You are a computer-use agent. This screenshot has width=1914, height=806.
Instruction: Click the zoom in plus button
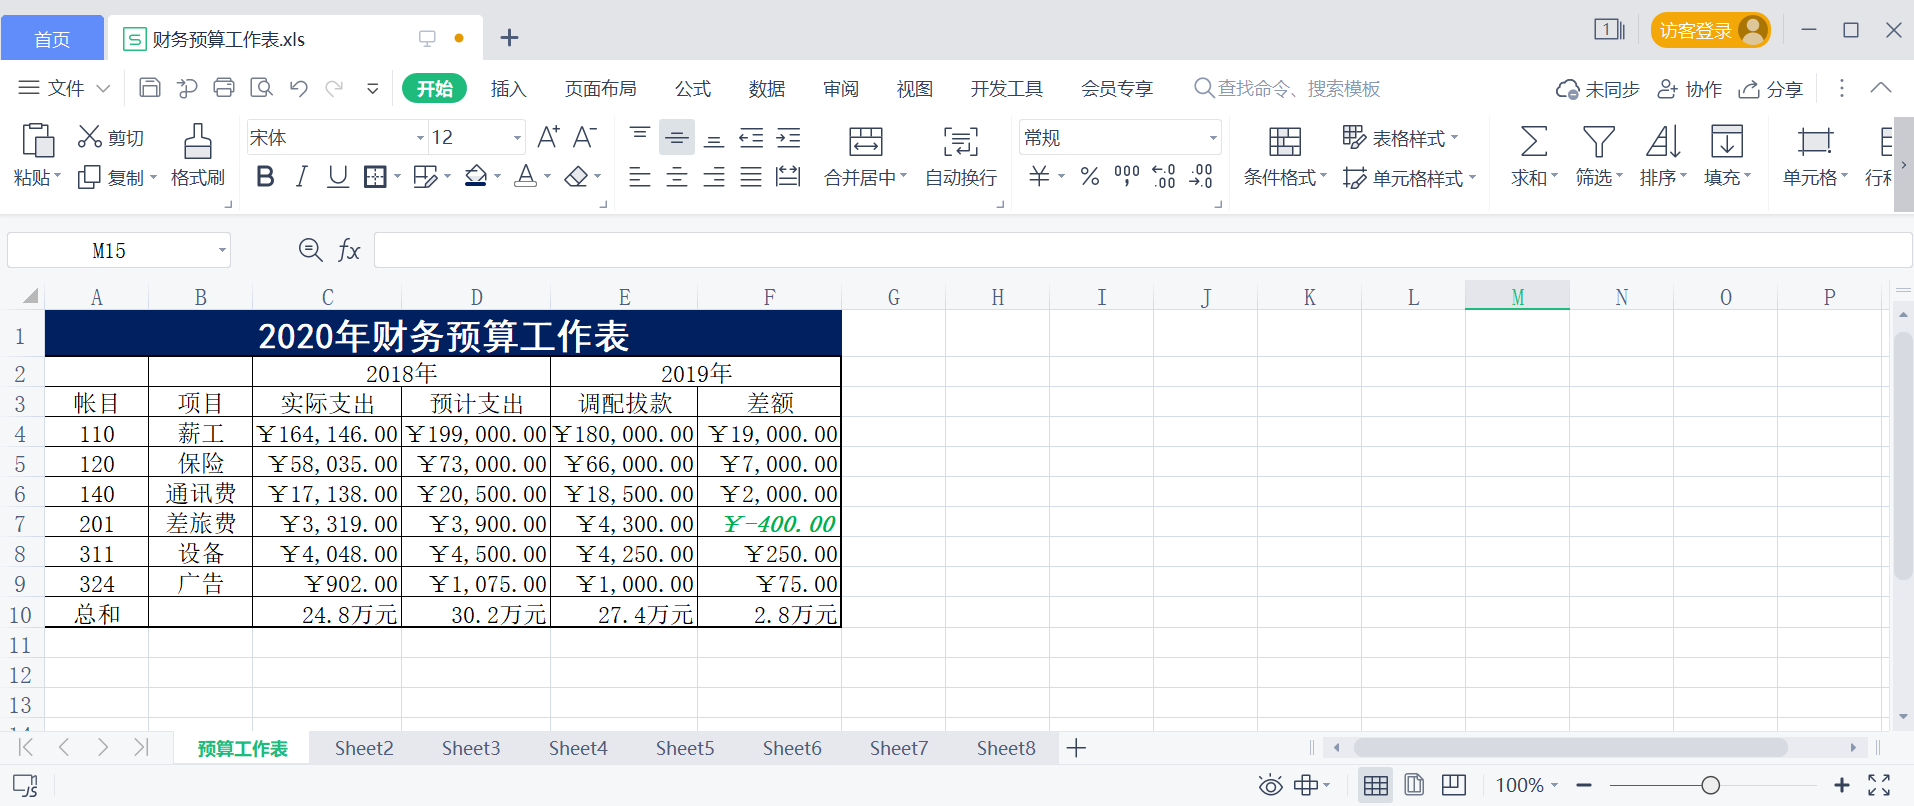click(x=1841, y=785)
